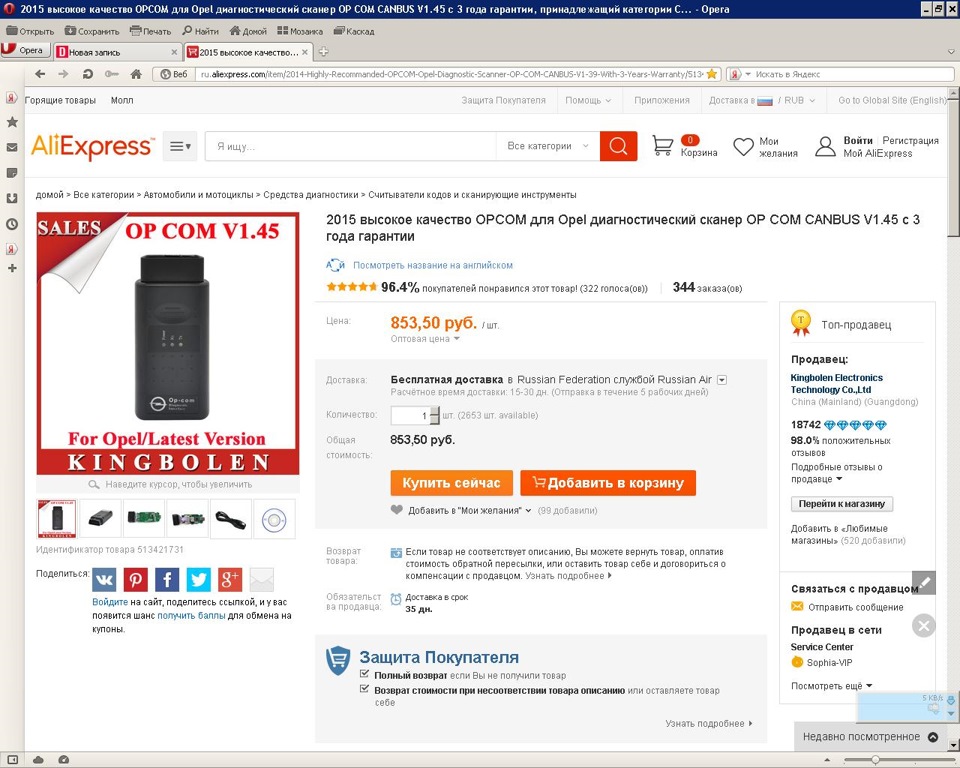960x768 pixels.
Task: Click Открыть in the toolbar
Action: pyautogui.click(x=30, y=31)
